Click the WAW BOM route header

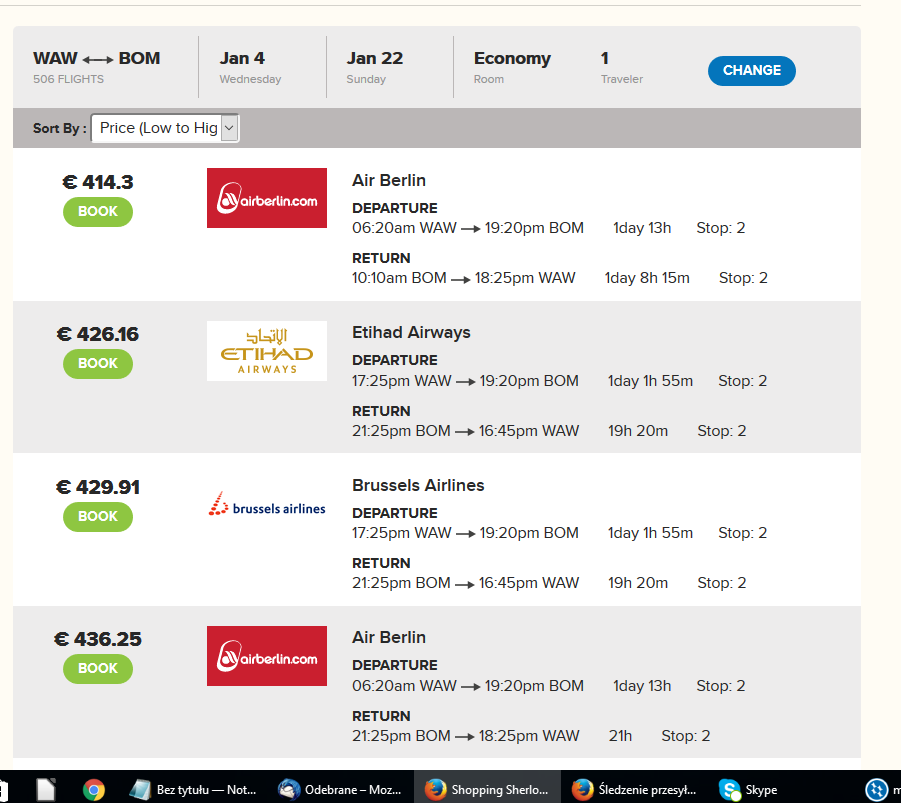tap(97, 59)
